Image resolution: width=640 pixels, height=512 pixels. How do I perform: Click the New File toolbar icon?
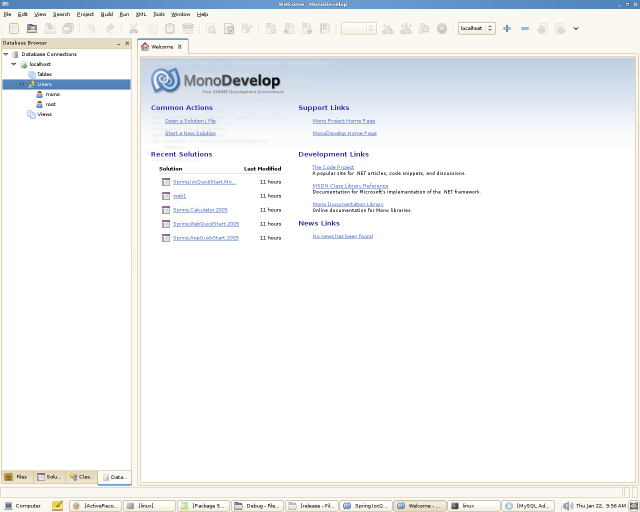[14, 28]
